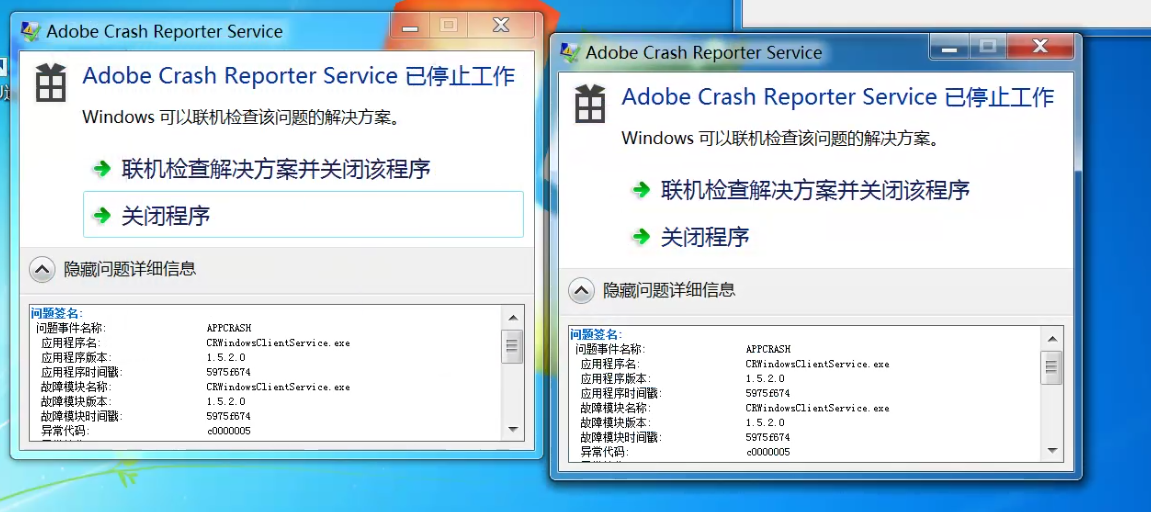This screenshot has height=512, width=1151.
Task: Click scroll up arrow in right details box
Action: coord(1052,339)
